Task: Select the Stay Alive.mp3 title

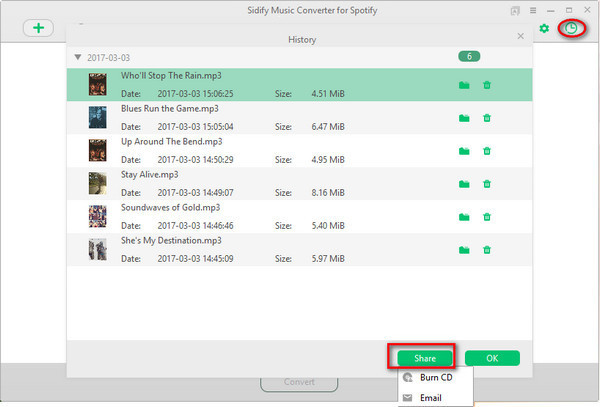Action: pos(150,175)
